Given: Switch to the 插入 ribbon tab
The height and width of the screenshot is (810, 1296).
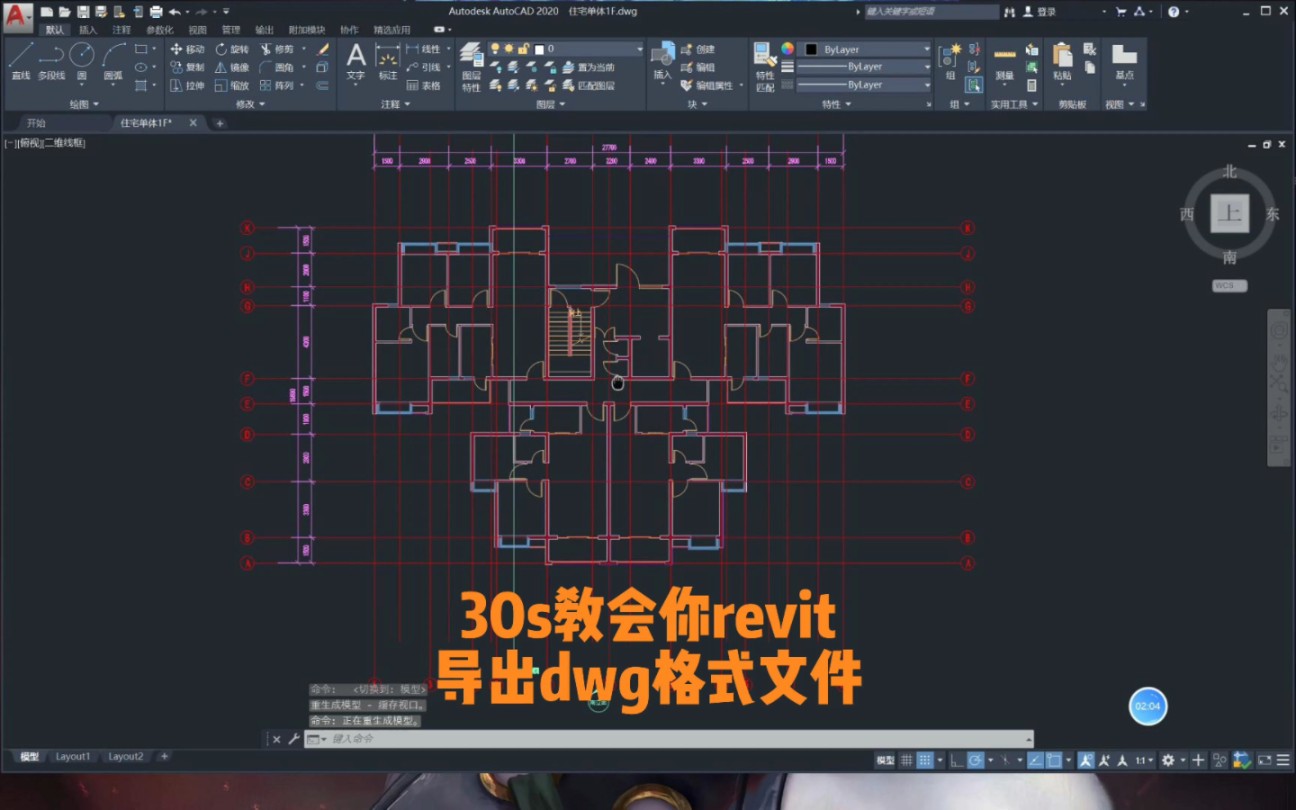Looking at the screenshot, I should click(x=88, y=29).
